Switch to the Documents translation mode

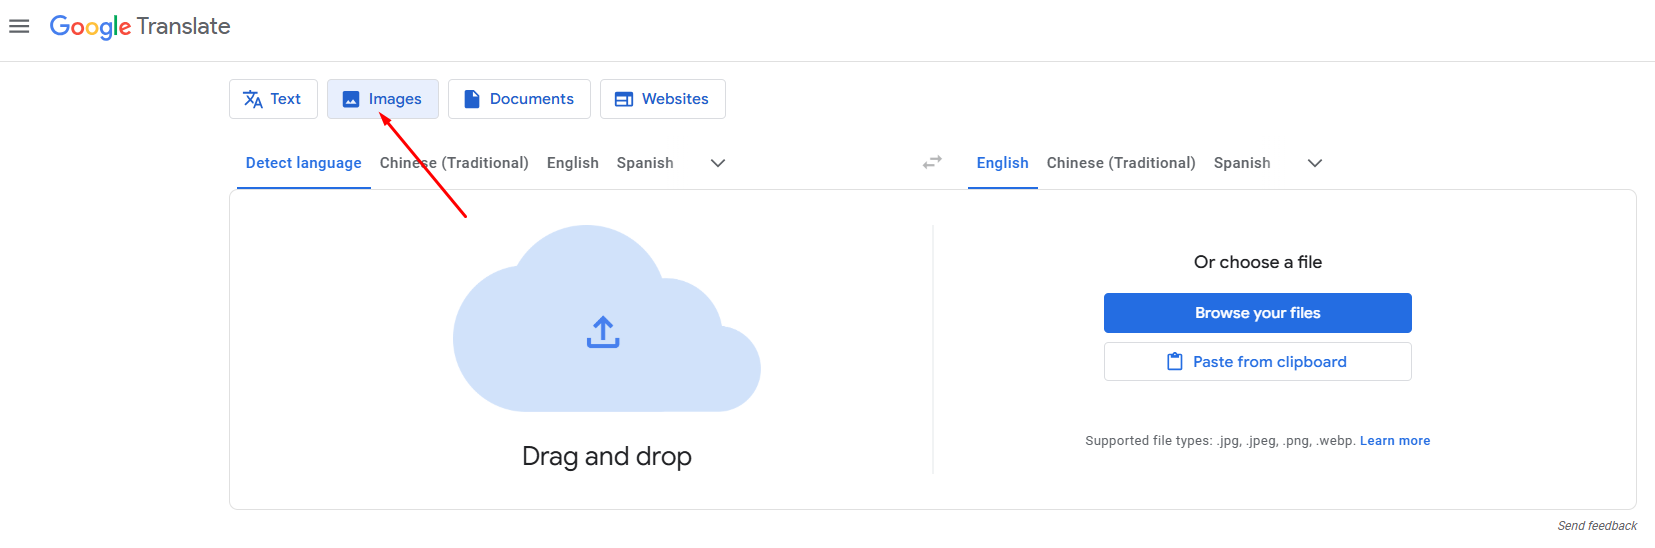519,99
